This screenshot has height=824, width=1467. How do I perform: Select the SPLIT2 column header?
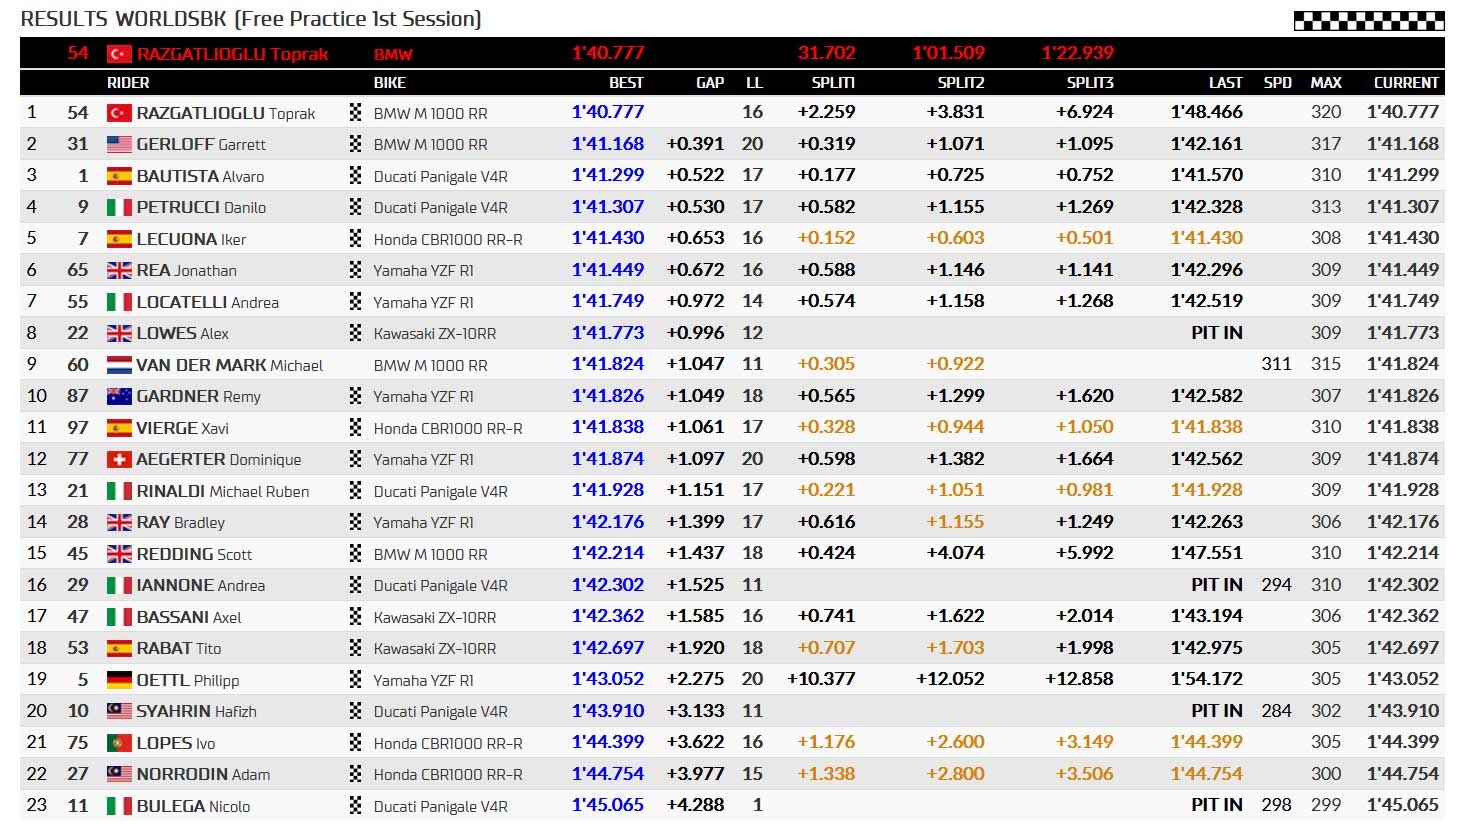[961, 83]
